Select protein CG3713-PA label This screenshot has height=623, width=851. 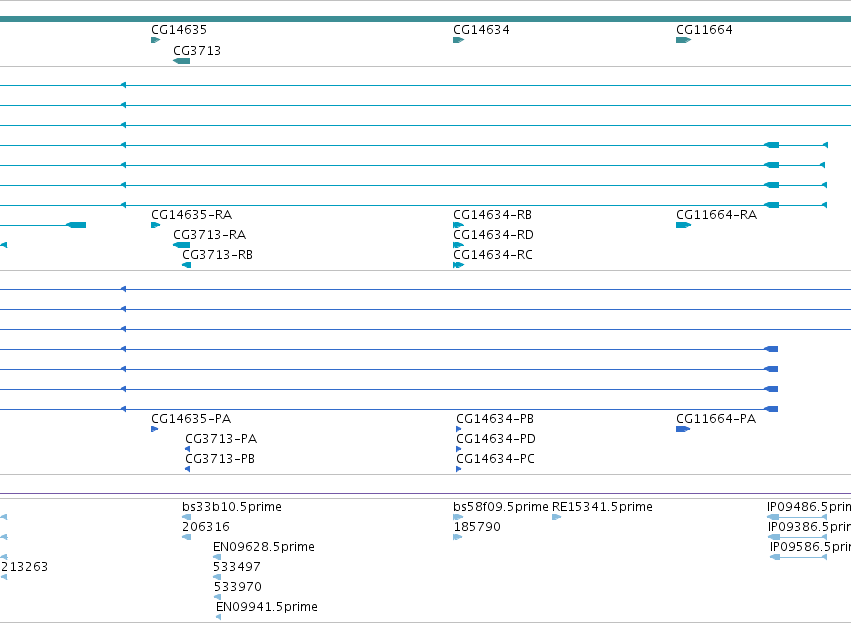[221, 439]
